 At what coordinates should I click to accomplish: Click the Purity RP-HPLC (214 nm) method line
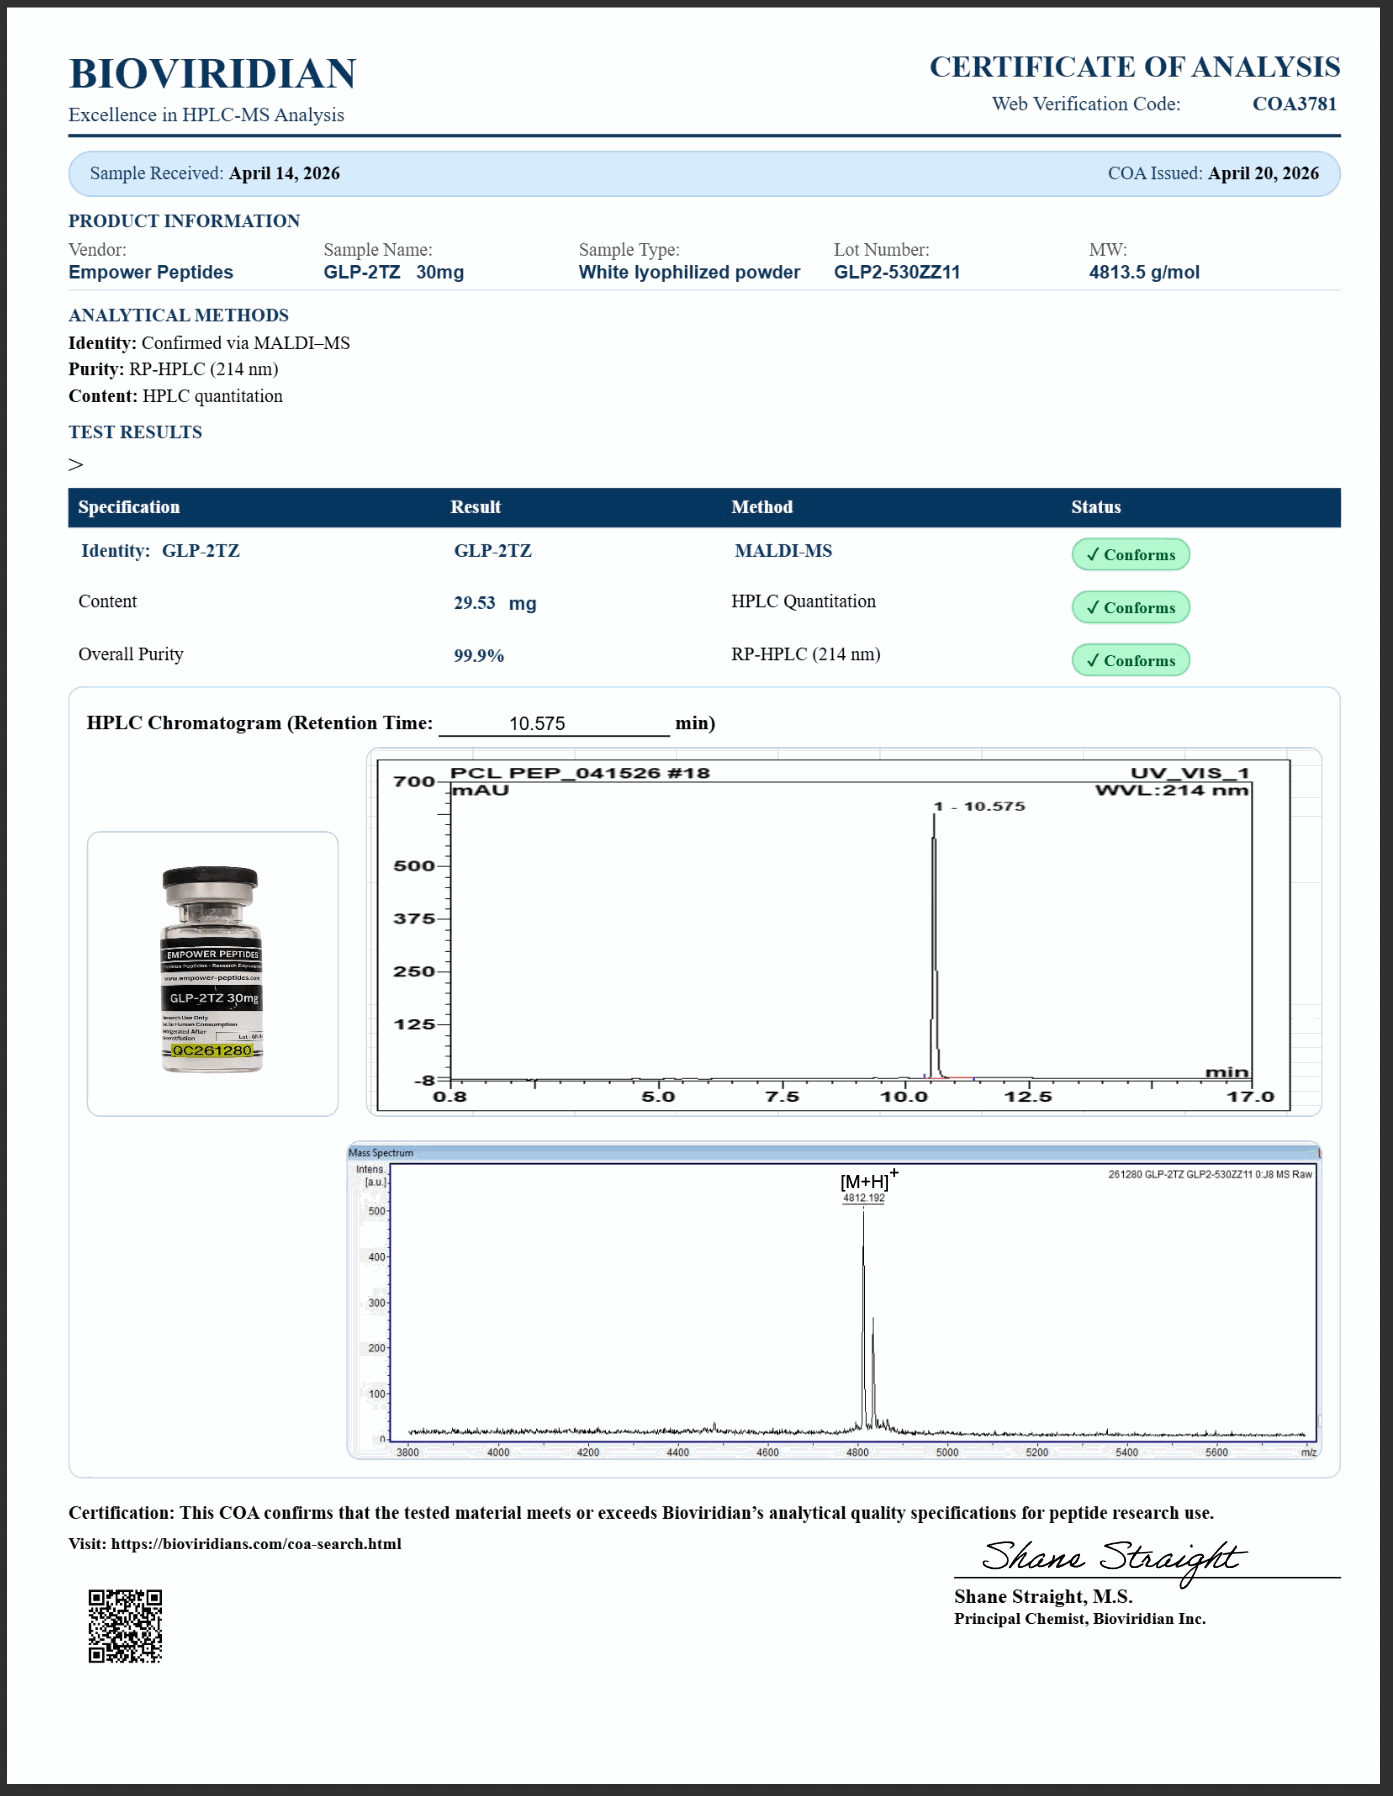[x=173, y=369]
